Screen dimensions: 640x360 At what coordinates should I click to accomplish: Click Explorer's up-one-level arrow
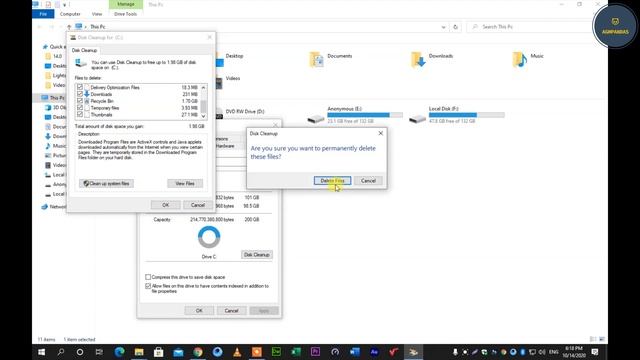click(69, 27)
